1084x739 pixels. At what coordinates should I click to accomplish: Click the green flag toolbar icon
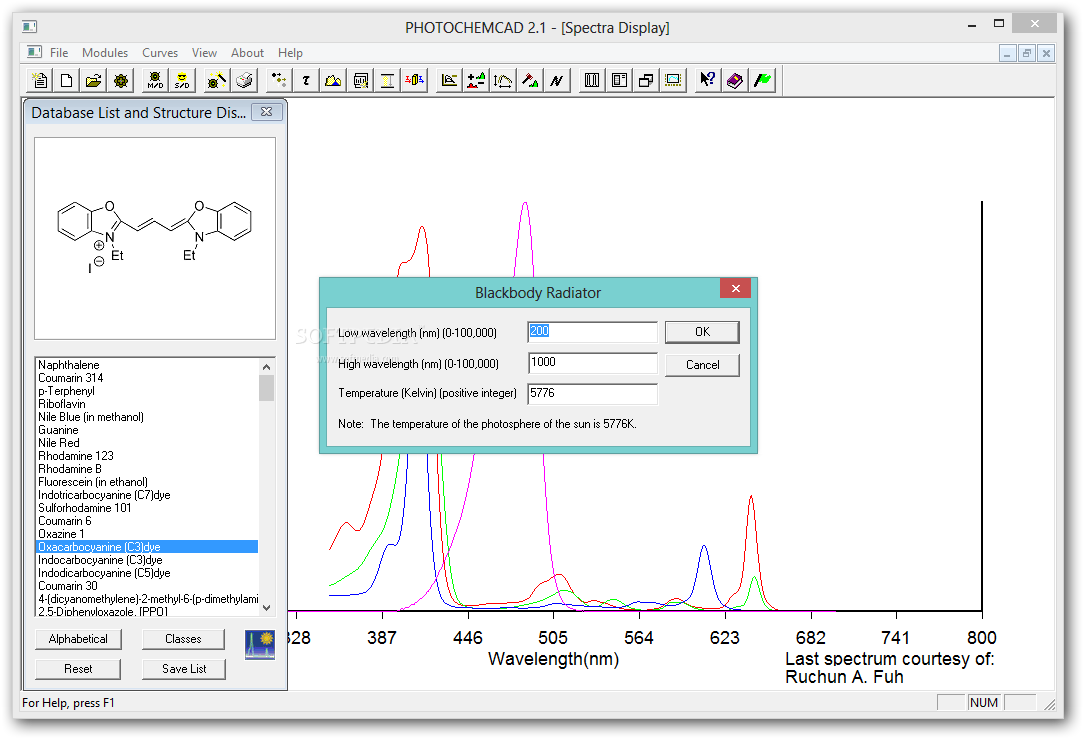tap(762, 80)
